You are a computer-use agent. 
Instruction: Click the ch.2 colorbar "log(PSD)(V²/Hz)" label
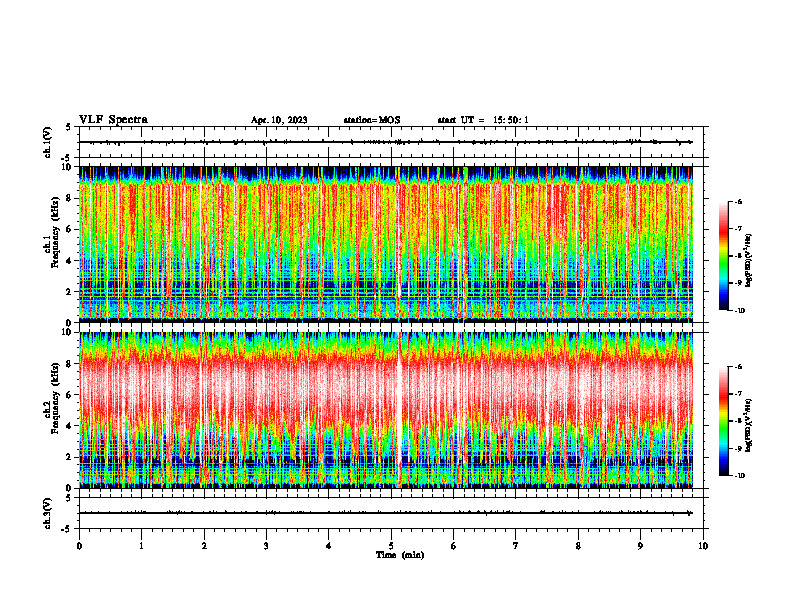coord(749,425)
